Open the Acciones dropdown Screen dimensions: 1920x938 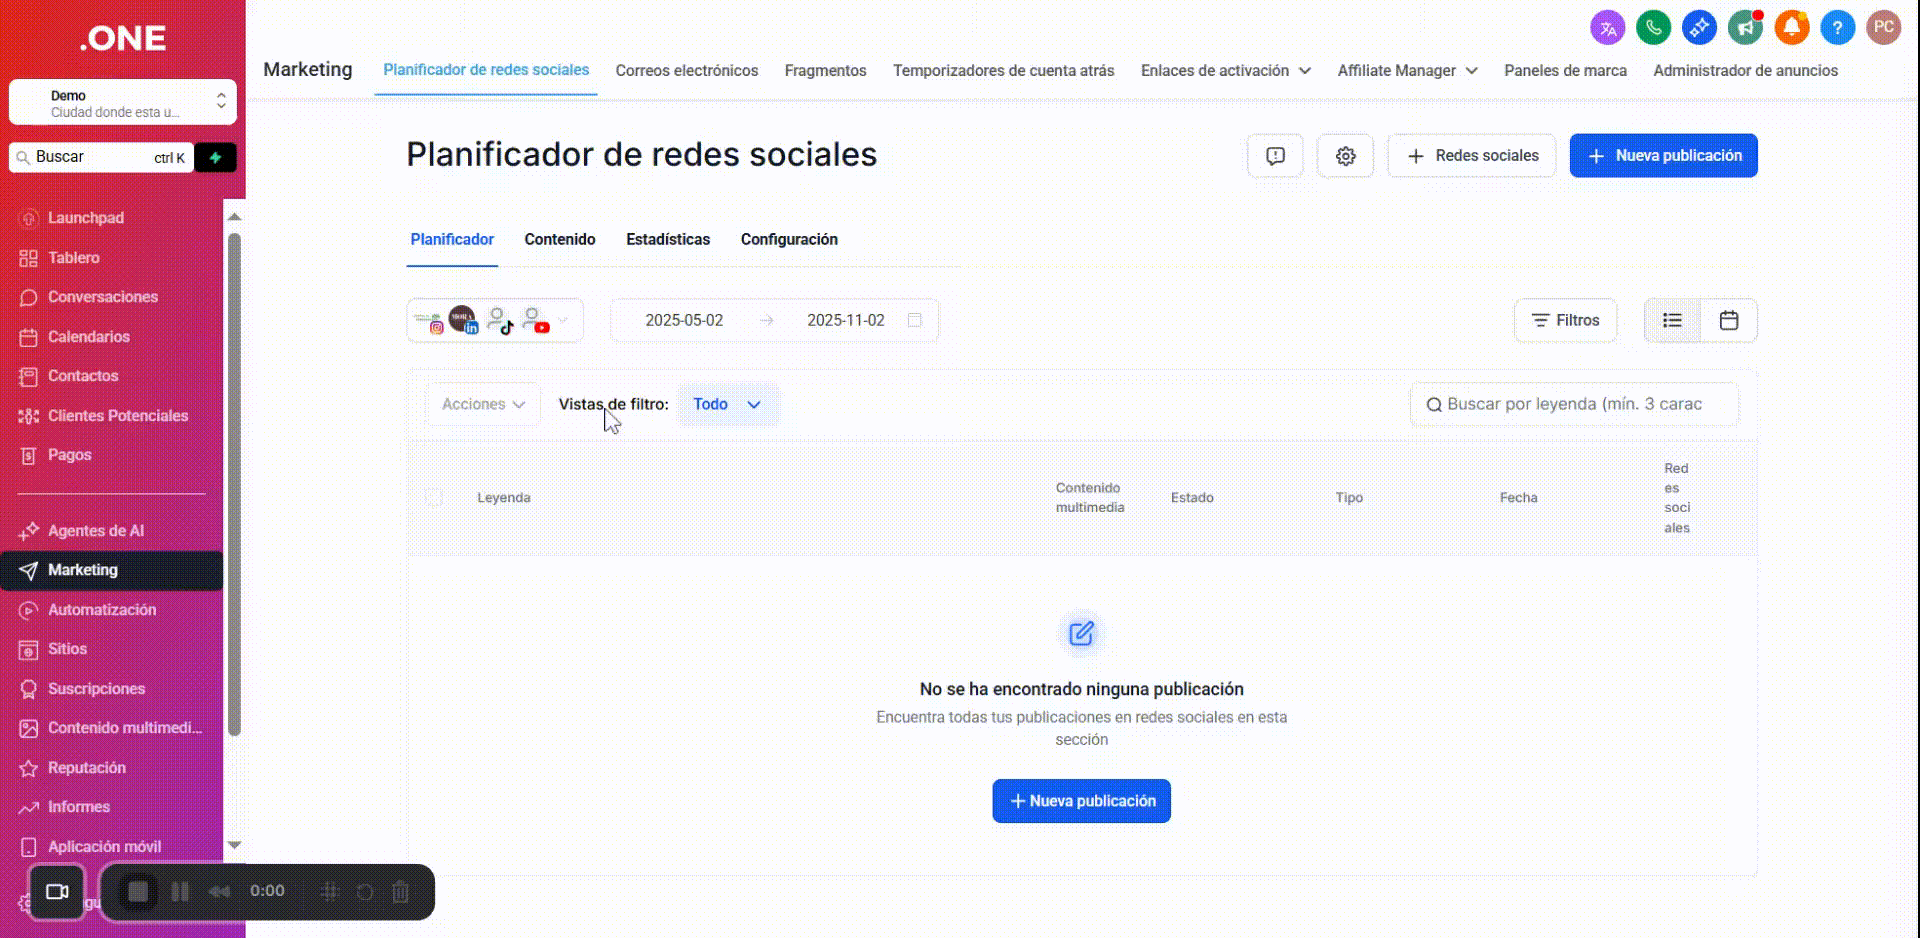tap(484, 404)
